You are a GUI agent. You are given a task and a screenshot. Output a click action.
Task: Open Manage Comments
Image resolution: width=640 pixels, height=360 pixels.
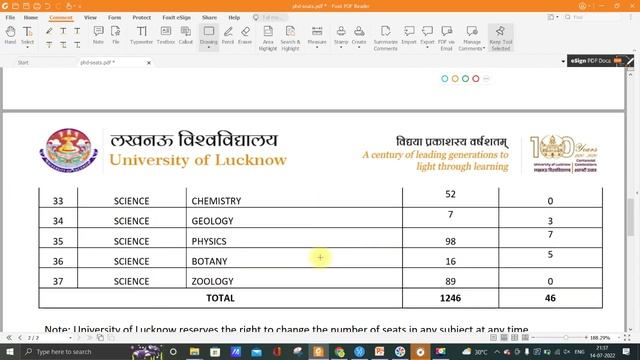(472, 38)
